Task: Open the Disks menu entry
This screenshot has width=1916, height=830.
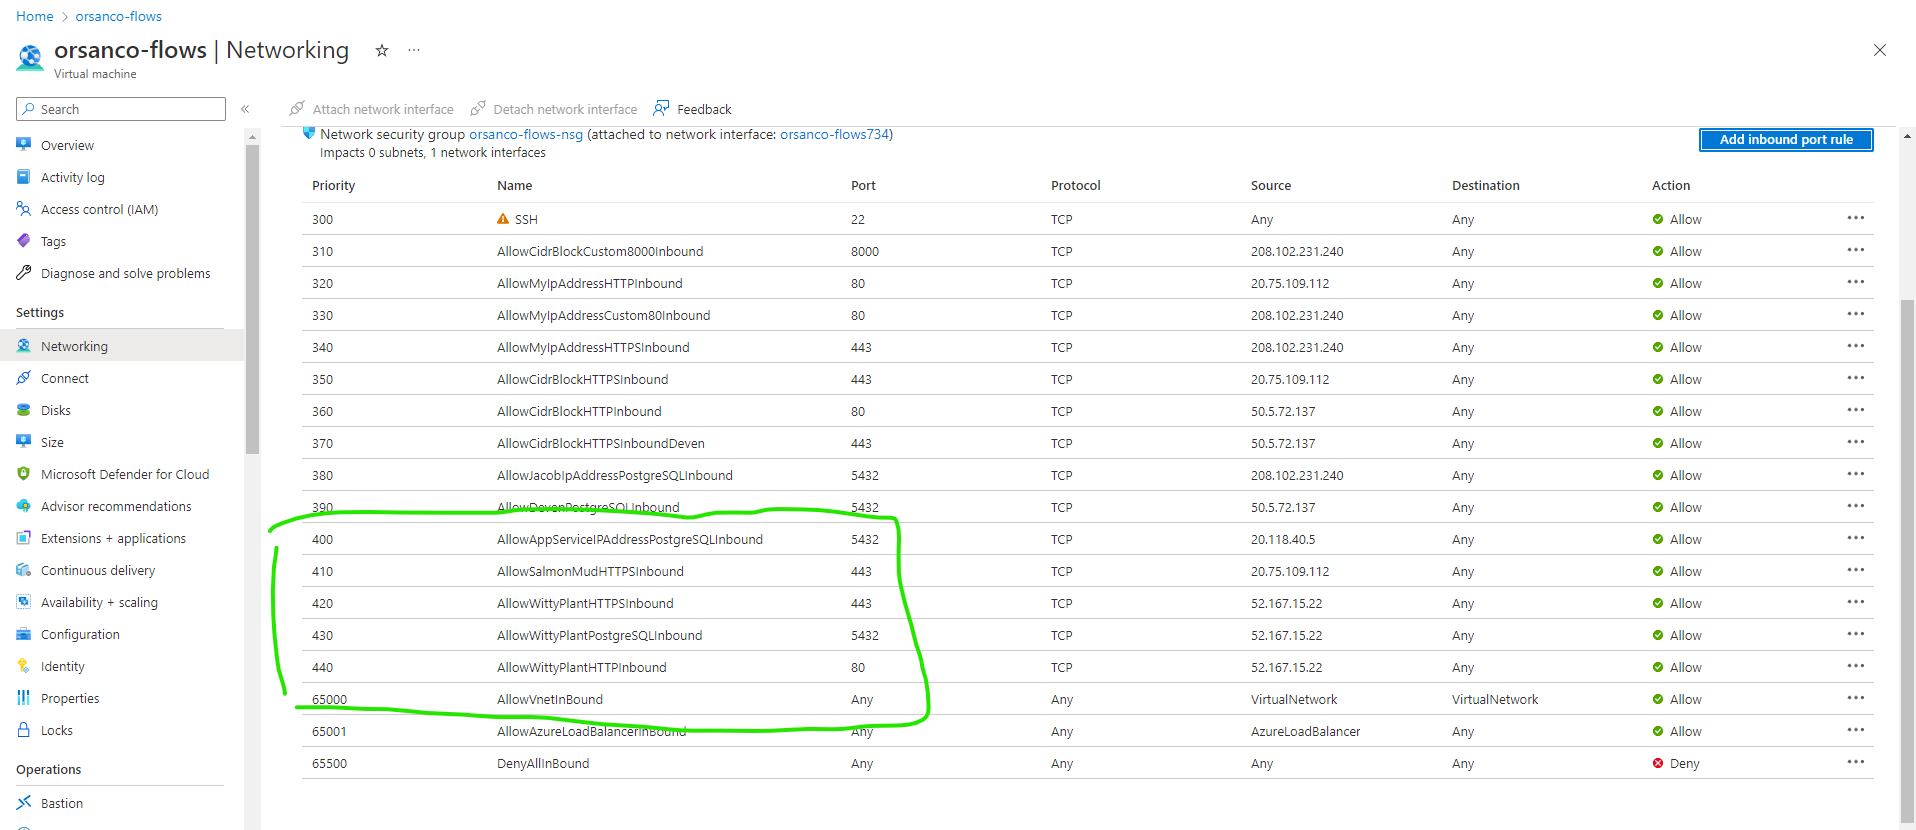Action: pos(56,410)
